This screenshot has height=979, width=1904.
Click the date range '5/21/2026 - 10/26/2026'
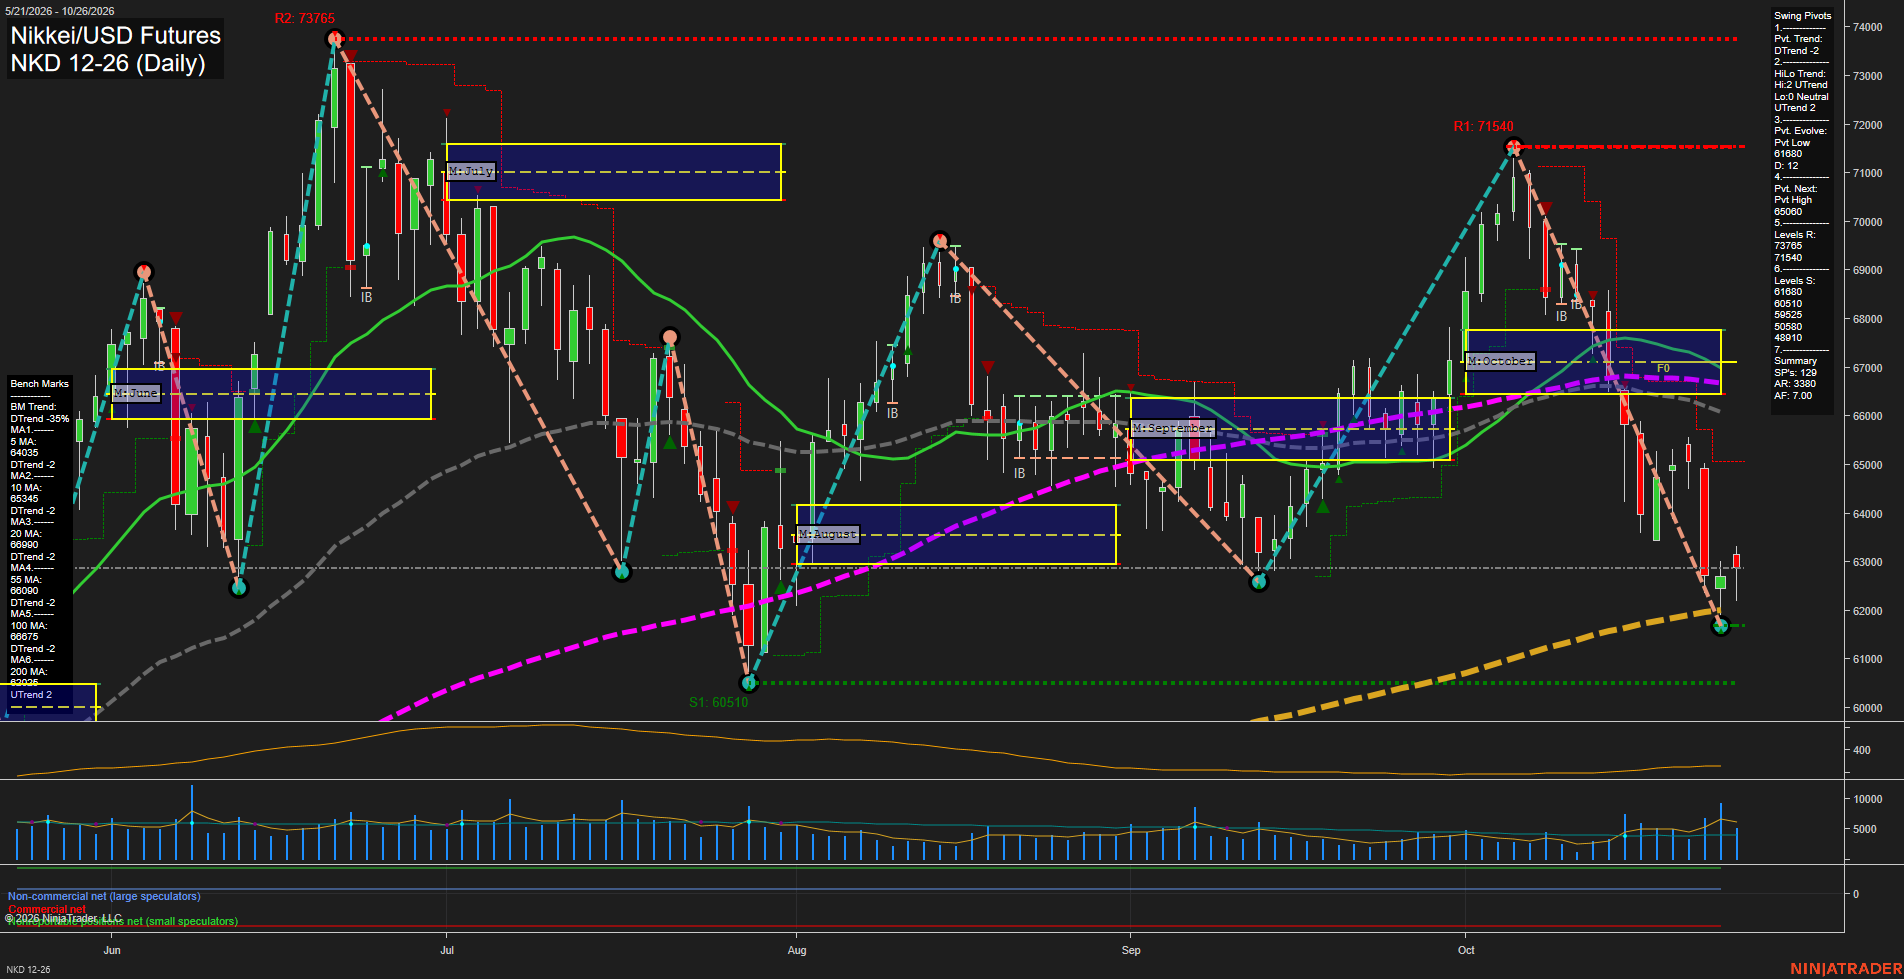click(60, 11)
